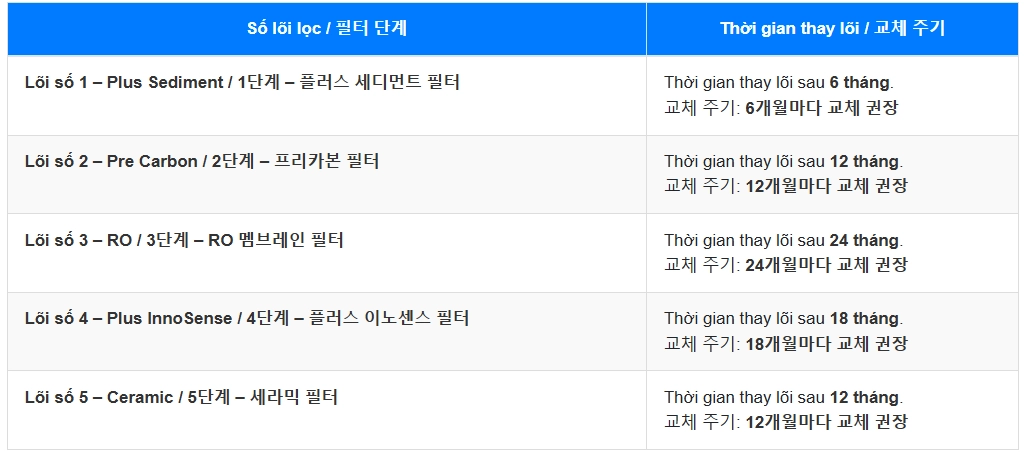Click the "18개월마다 교체 권장" line

tap(826, 343)
